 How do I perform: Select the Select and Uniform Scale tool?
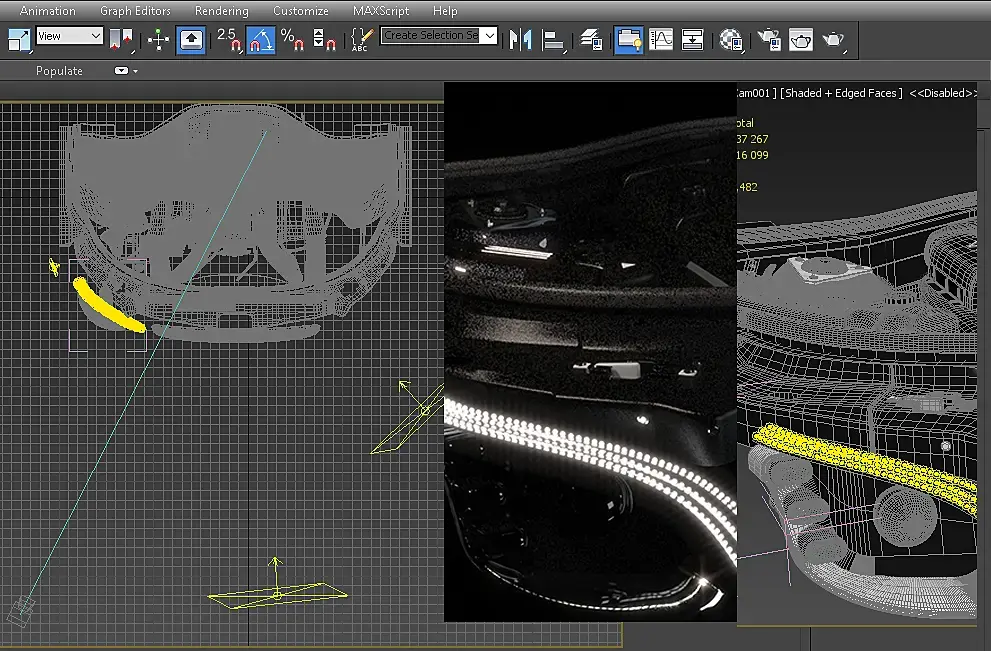(19, 40)
